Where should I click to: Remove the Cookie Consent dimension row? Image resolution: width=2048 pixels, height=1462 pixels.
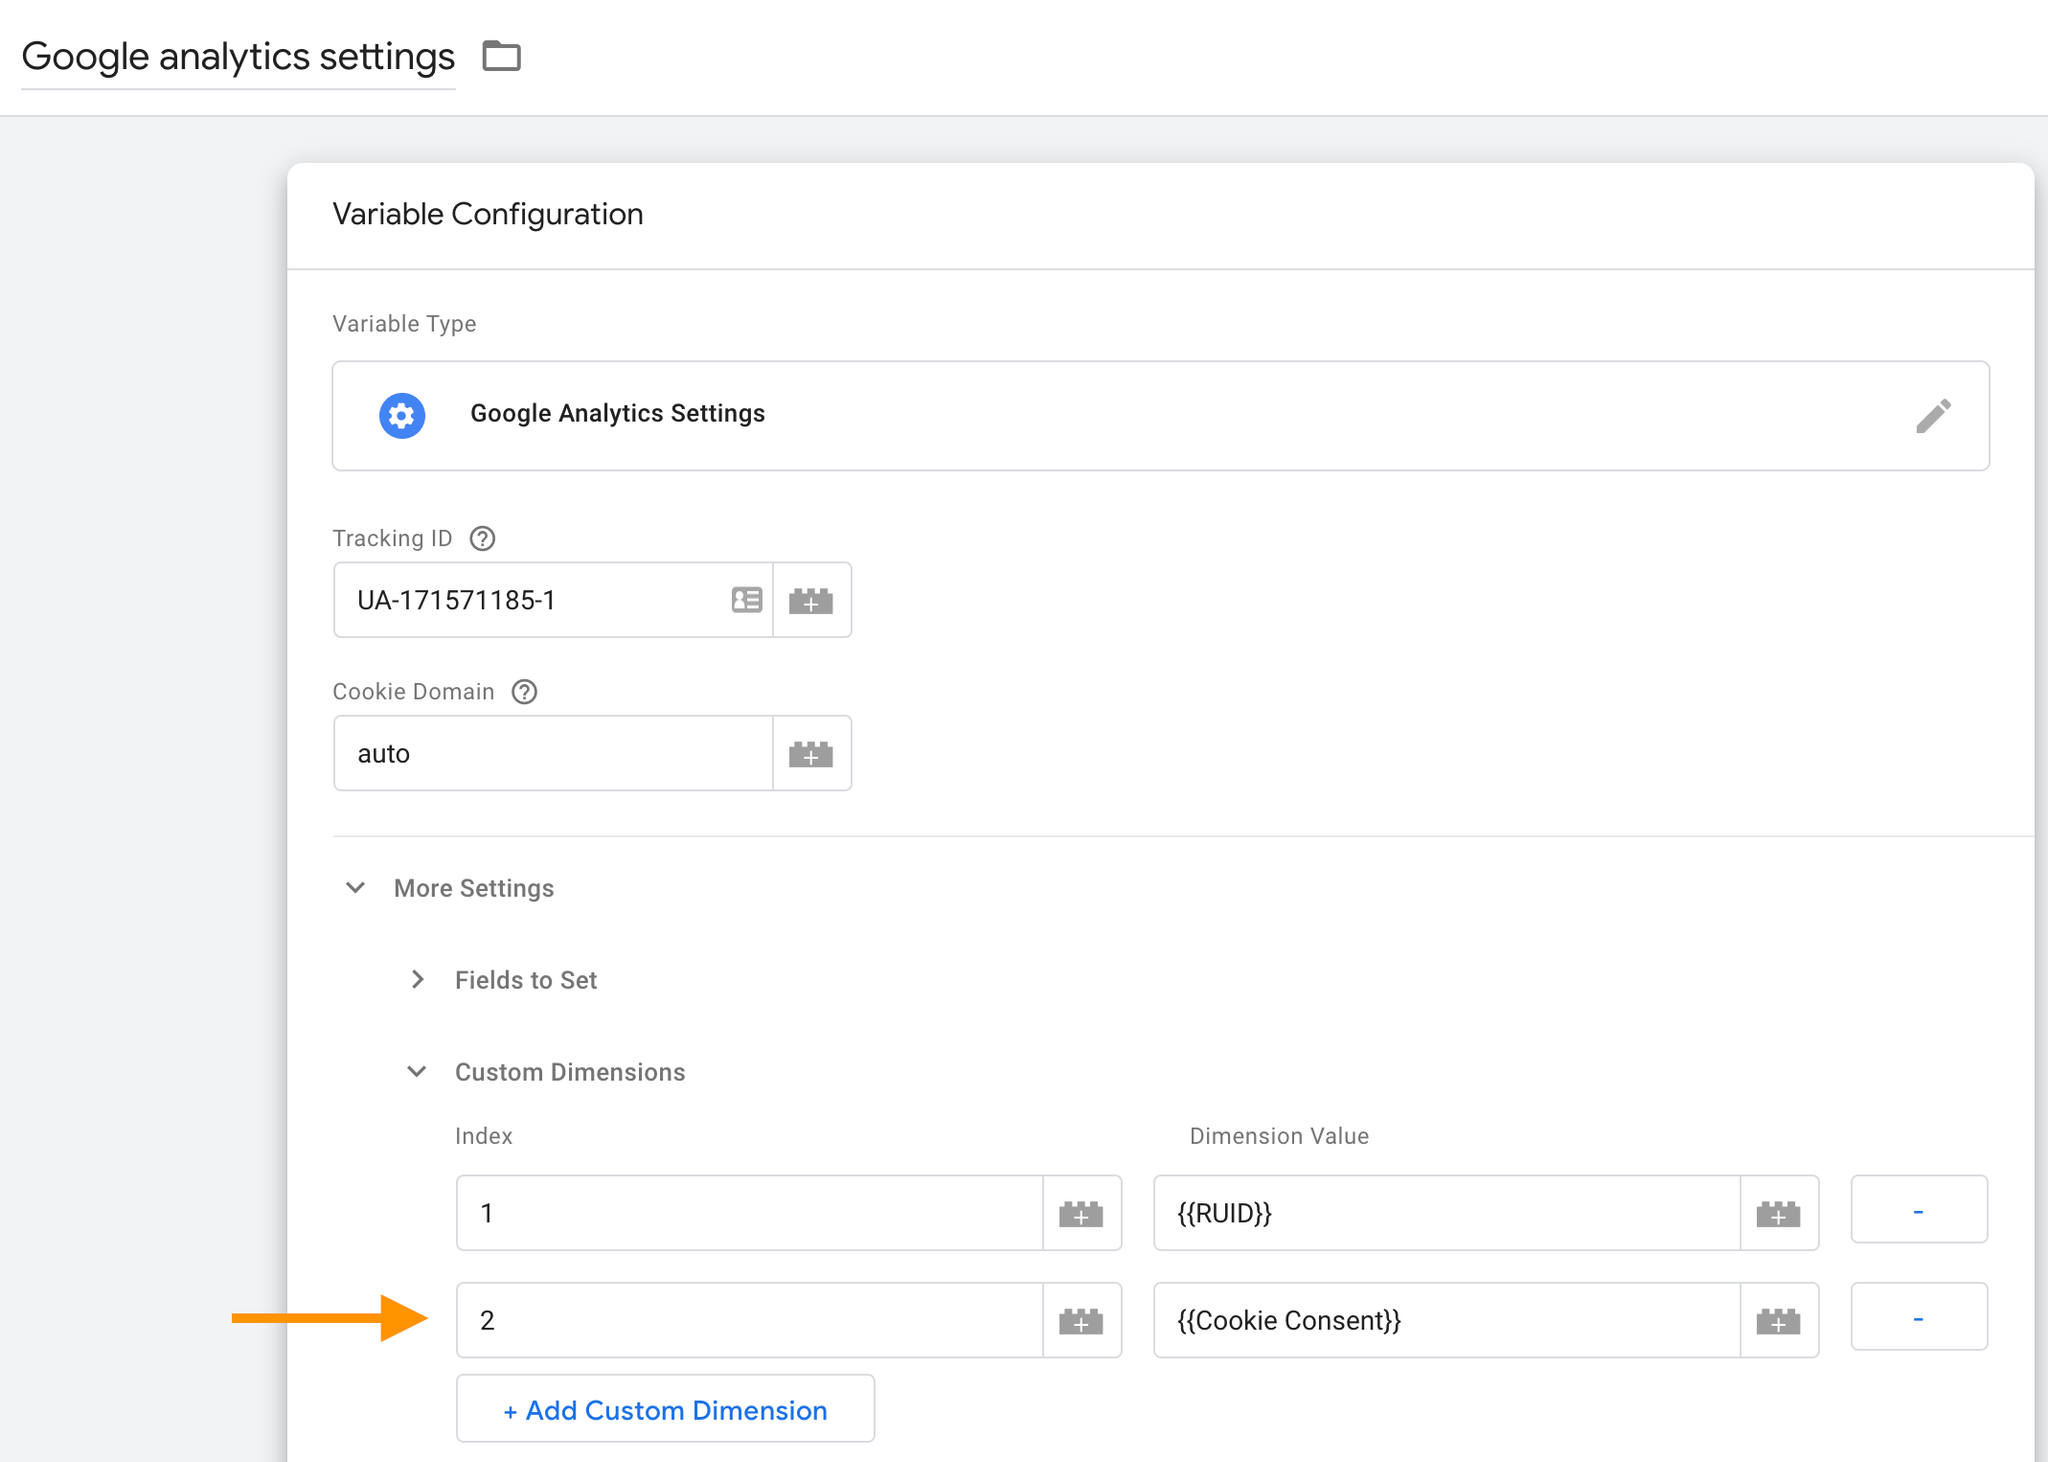click(1918, 1318)
